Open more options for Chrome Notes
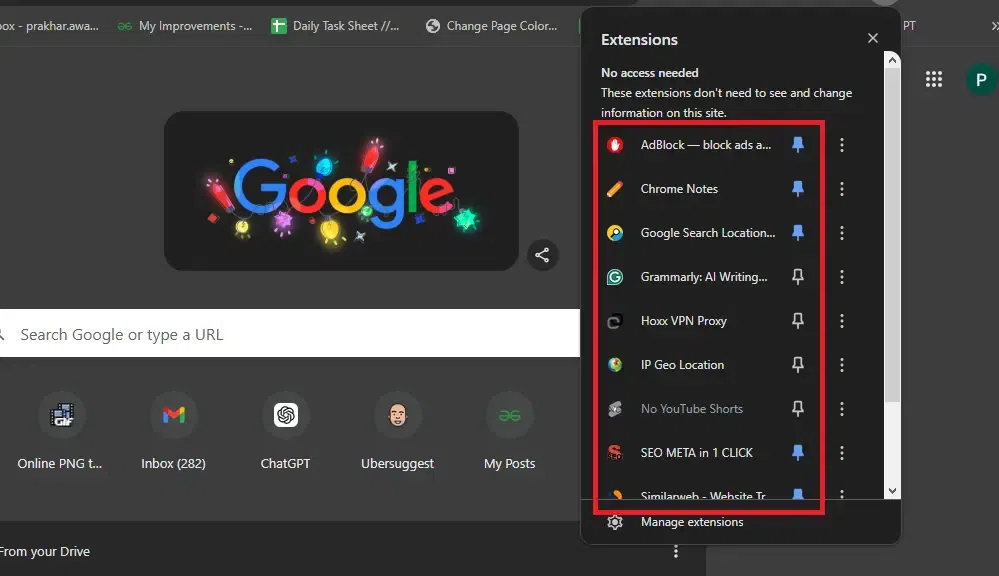Viewport: 999px width, 576px height. point(842,189)
